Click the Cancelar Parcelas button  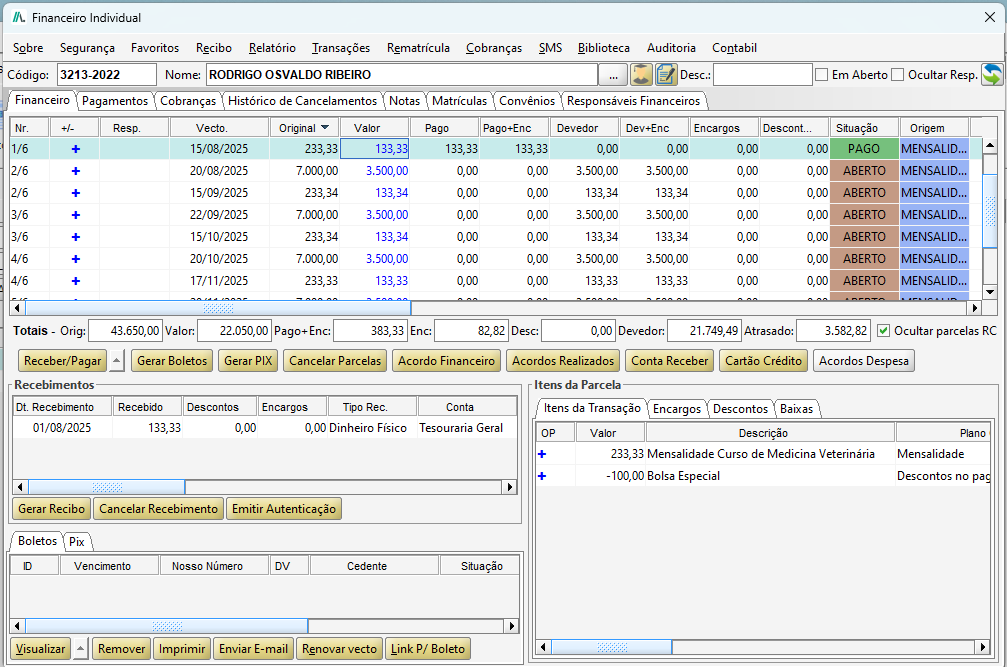coord(335,361)
